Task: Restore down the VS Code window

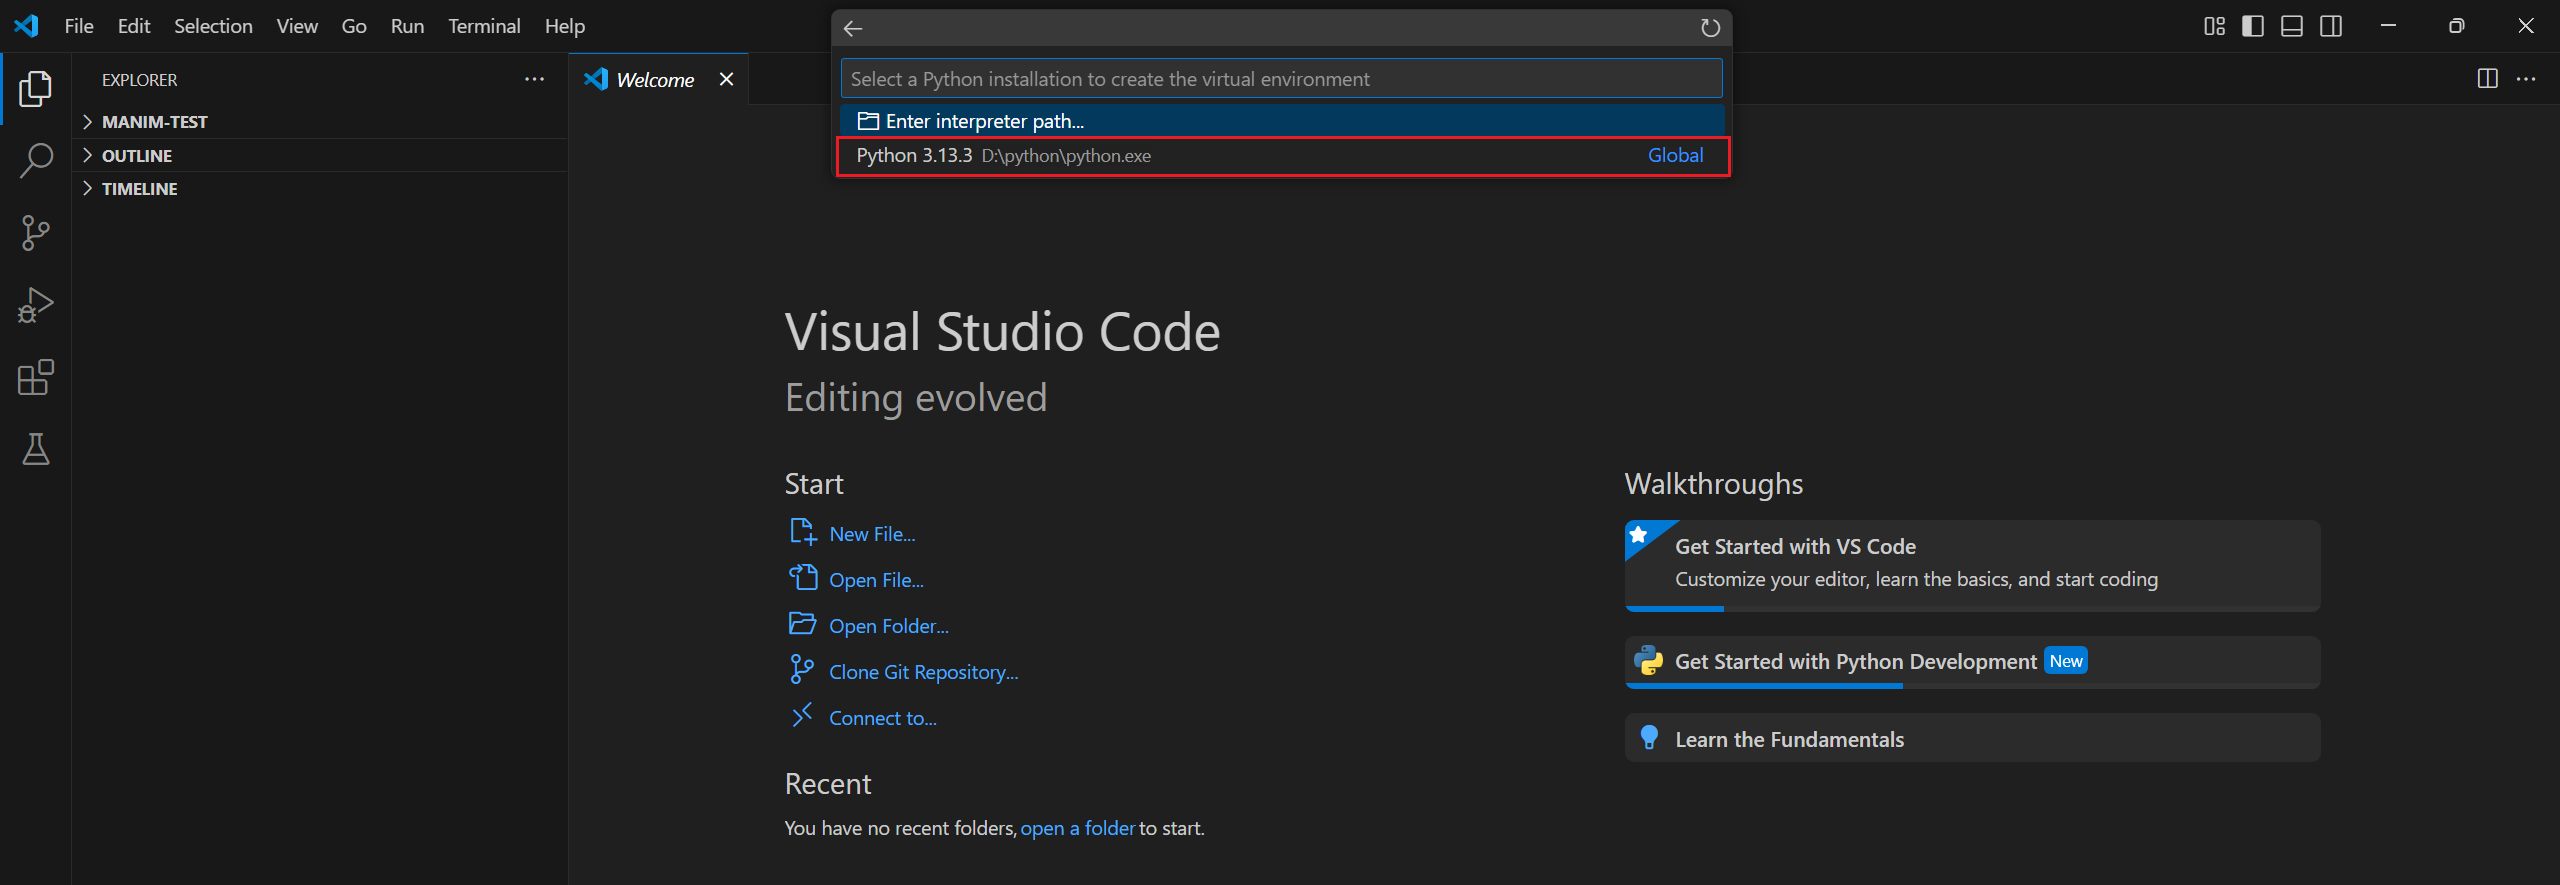Action: 2456,26
